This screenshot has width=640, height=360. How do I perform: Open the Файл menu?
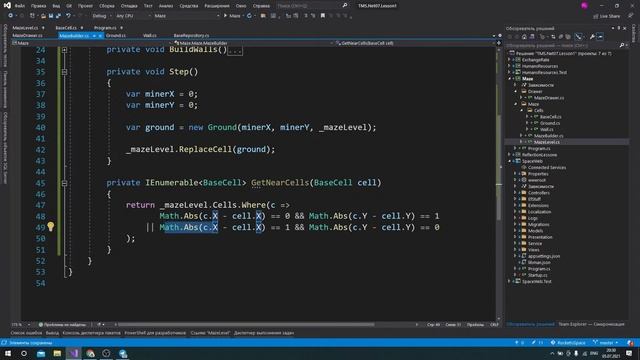point(20,6)
